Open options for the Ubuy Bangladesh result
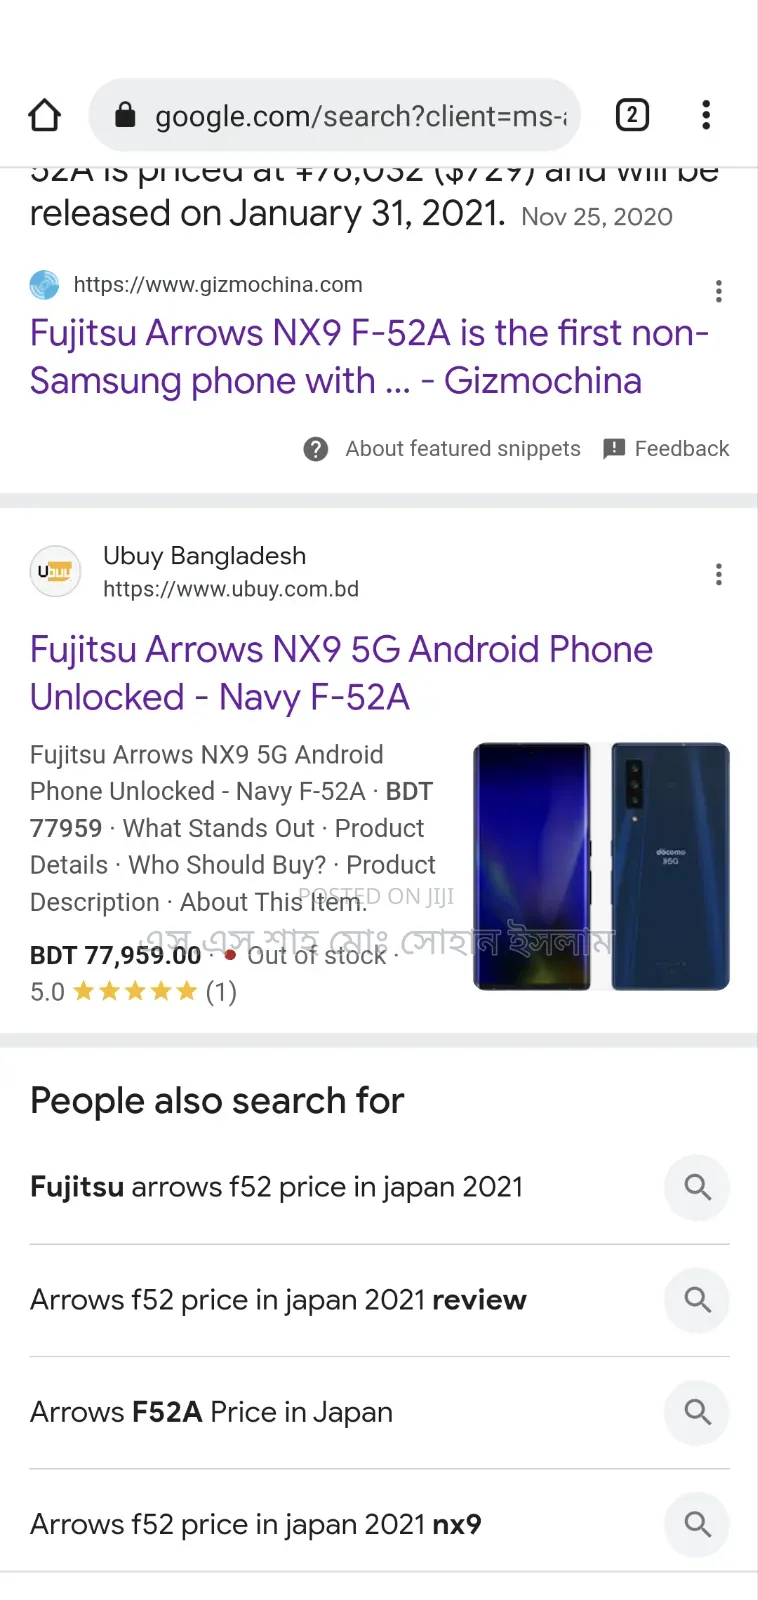758x1600 pixels. point(718,574)
